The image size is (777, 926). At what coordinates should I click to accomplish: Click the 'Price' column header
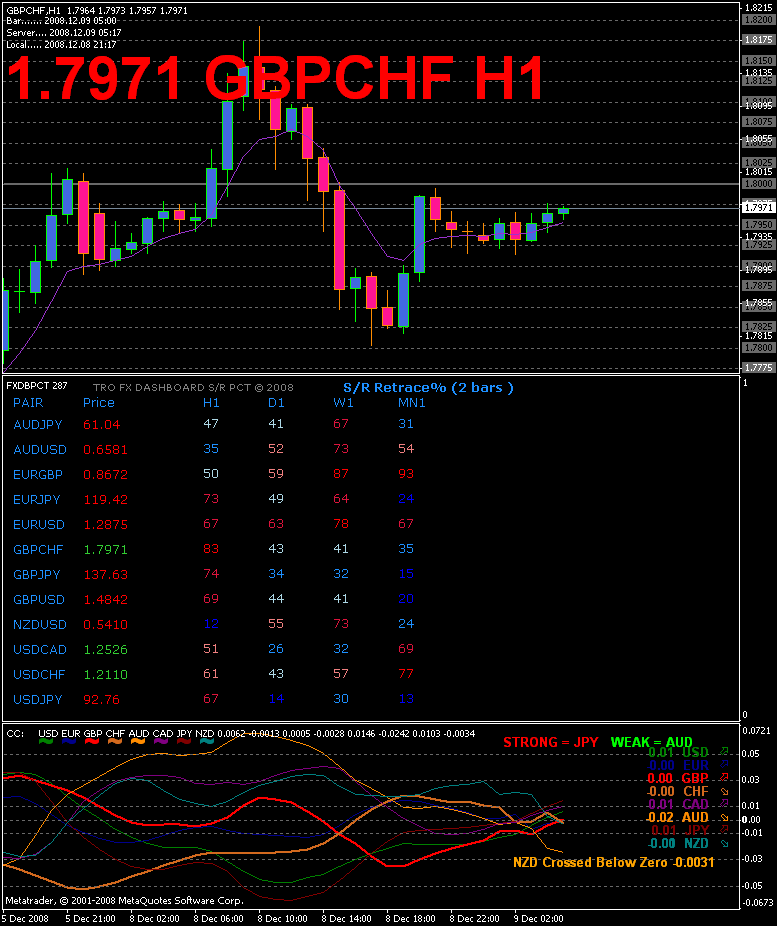pos(99,403)
